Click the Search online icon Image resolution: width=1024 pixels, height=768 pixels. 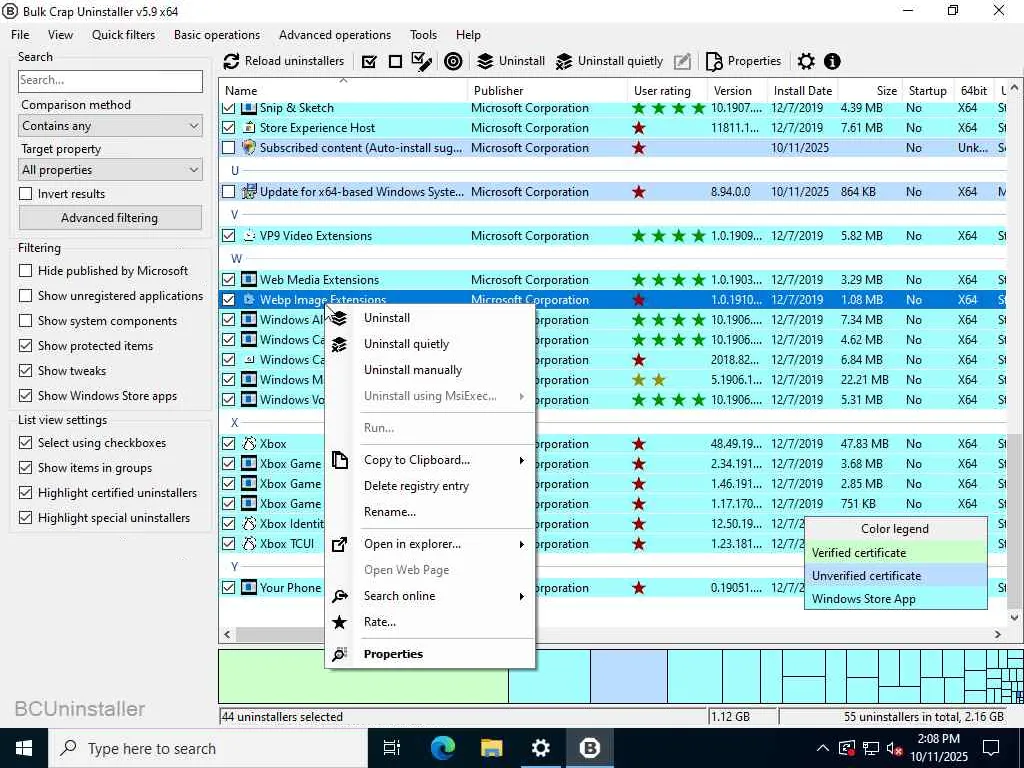340,596
